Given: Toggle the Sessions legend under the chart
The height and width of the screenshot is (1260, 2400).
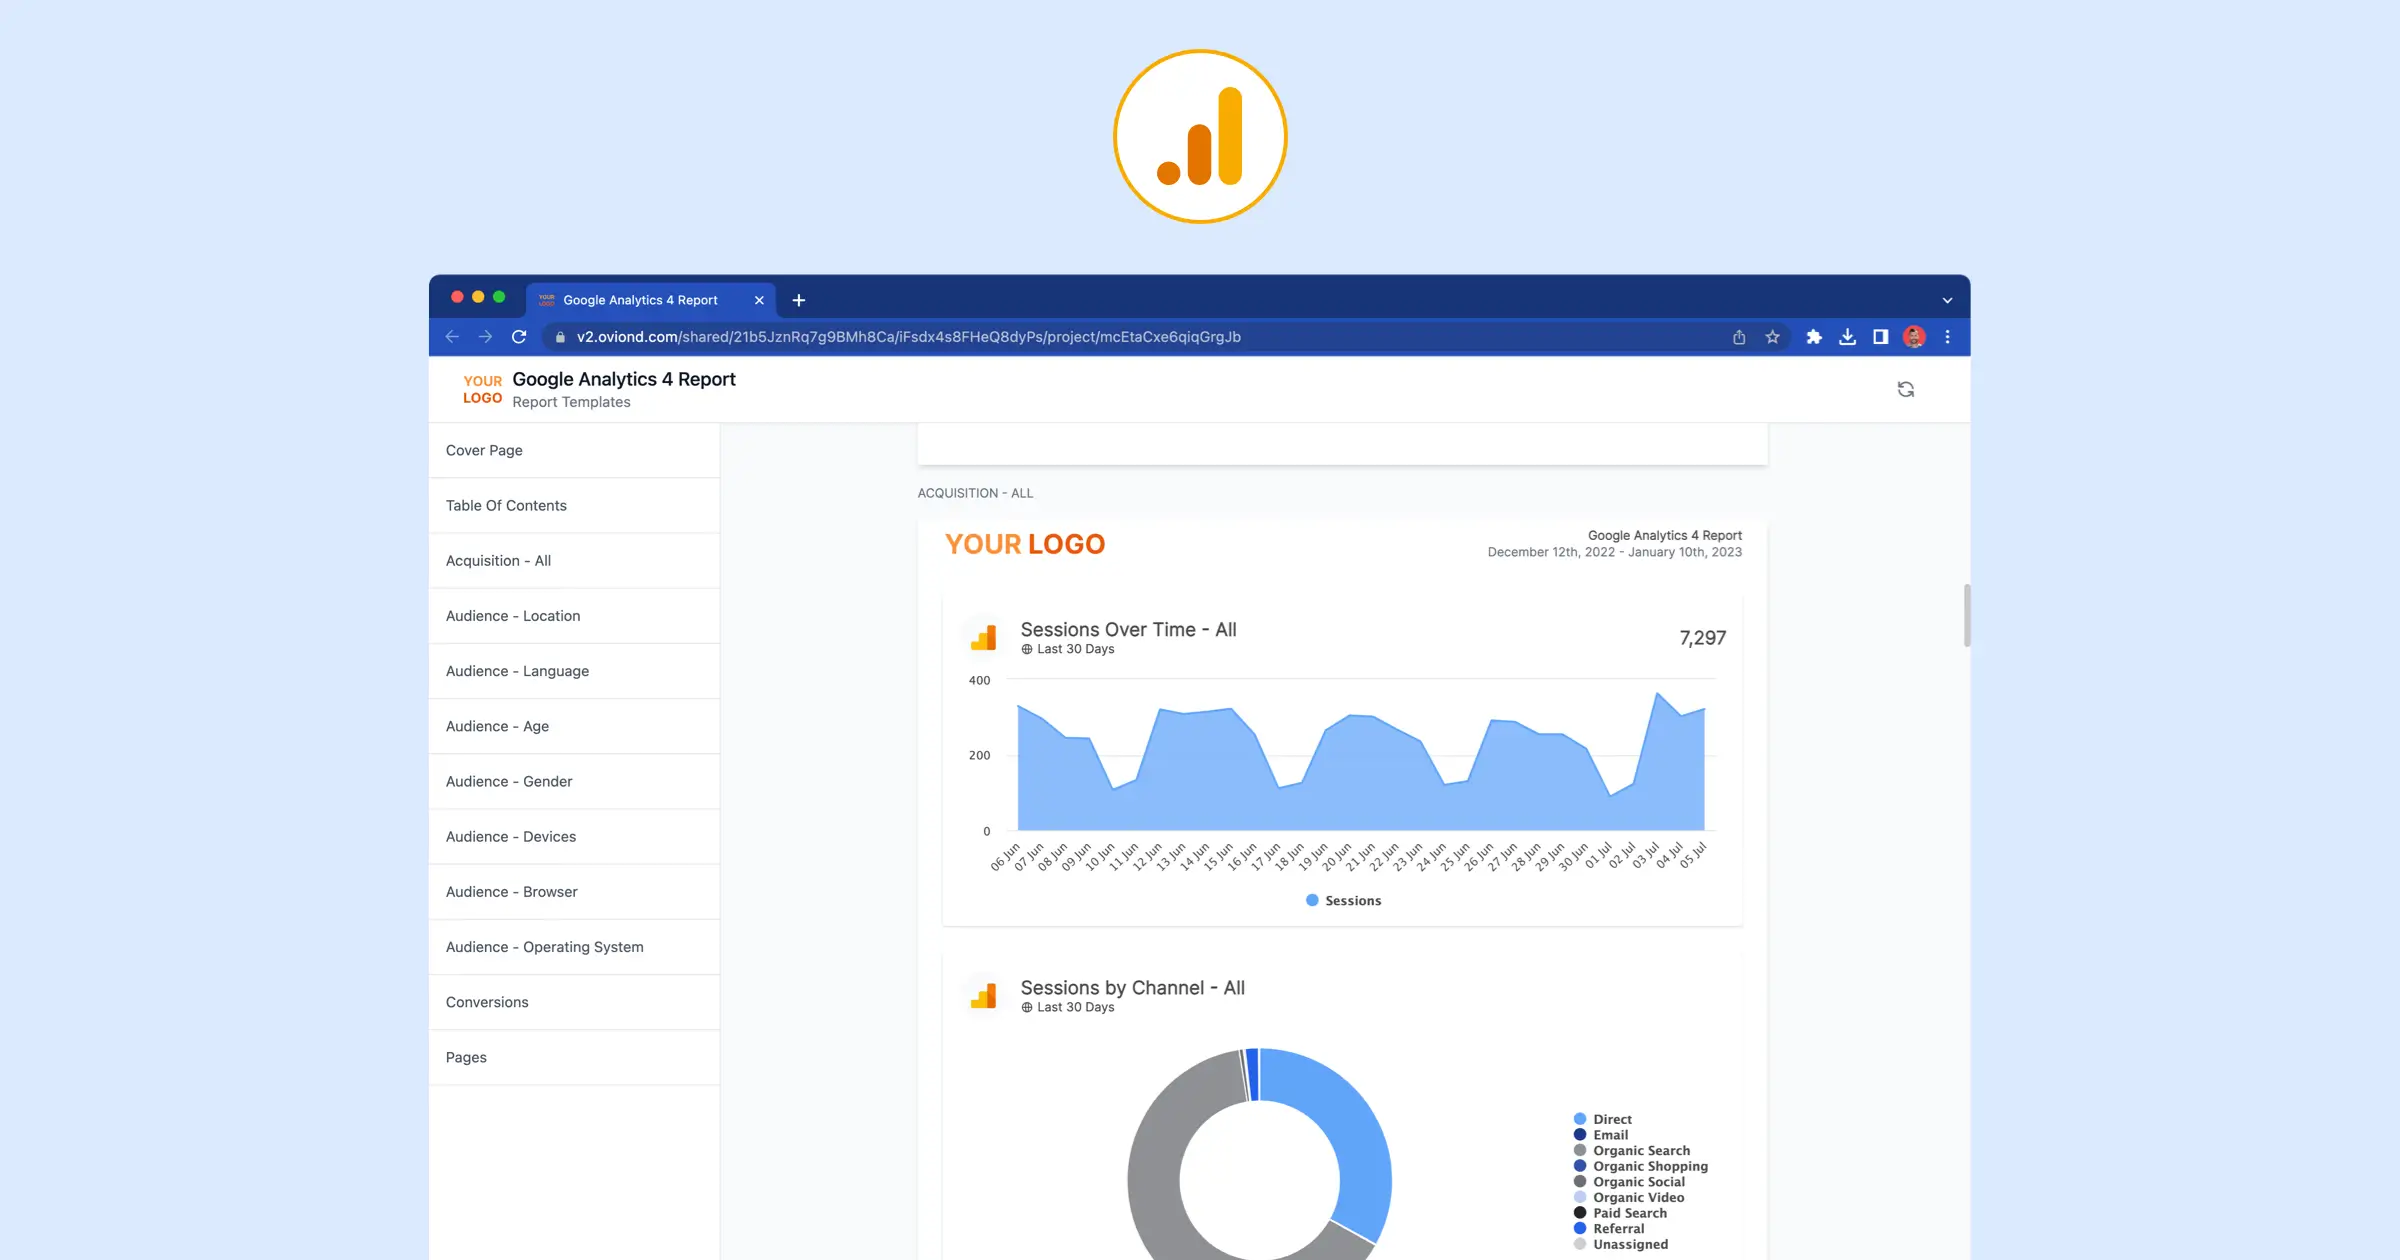Looking at the screenshot, I should (1343, 901).
